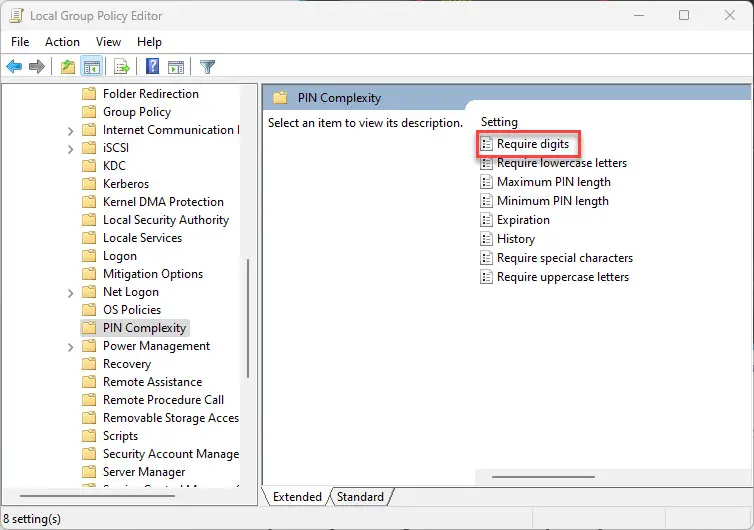Expand the iSCSI tree node
Screen dimensions: 754x530
tap(71, 149)
